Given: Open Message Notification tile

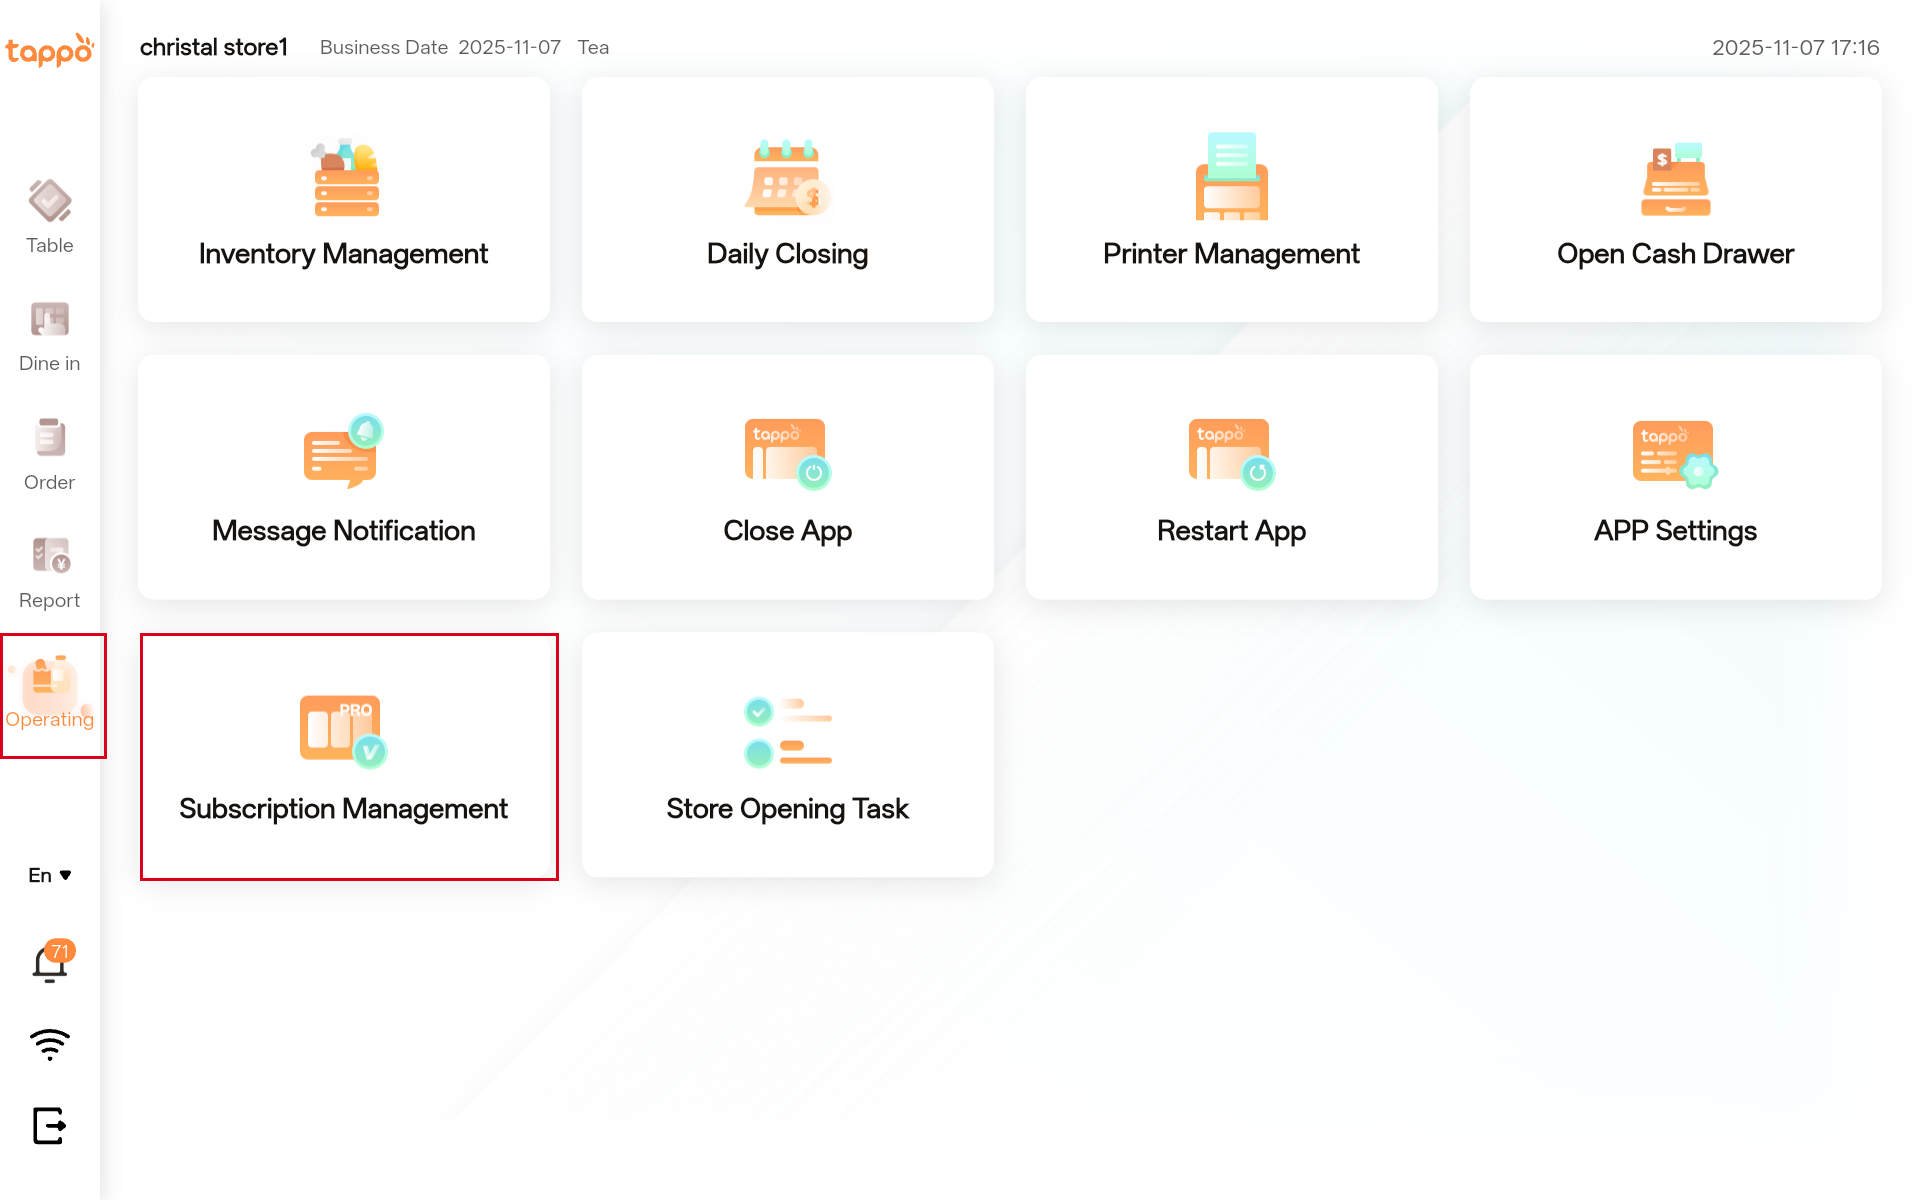Looking at the screenshot, I should click(x=343, y=477).
